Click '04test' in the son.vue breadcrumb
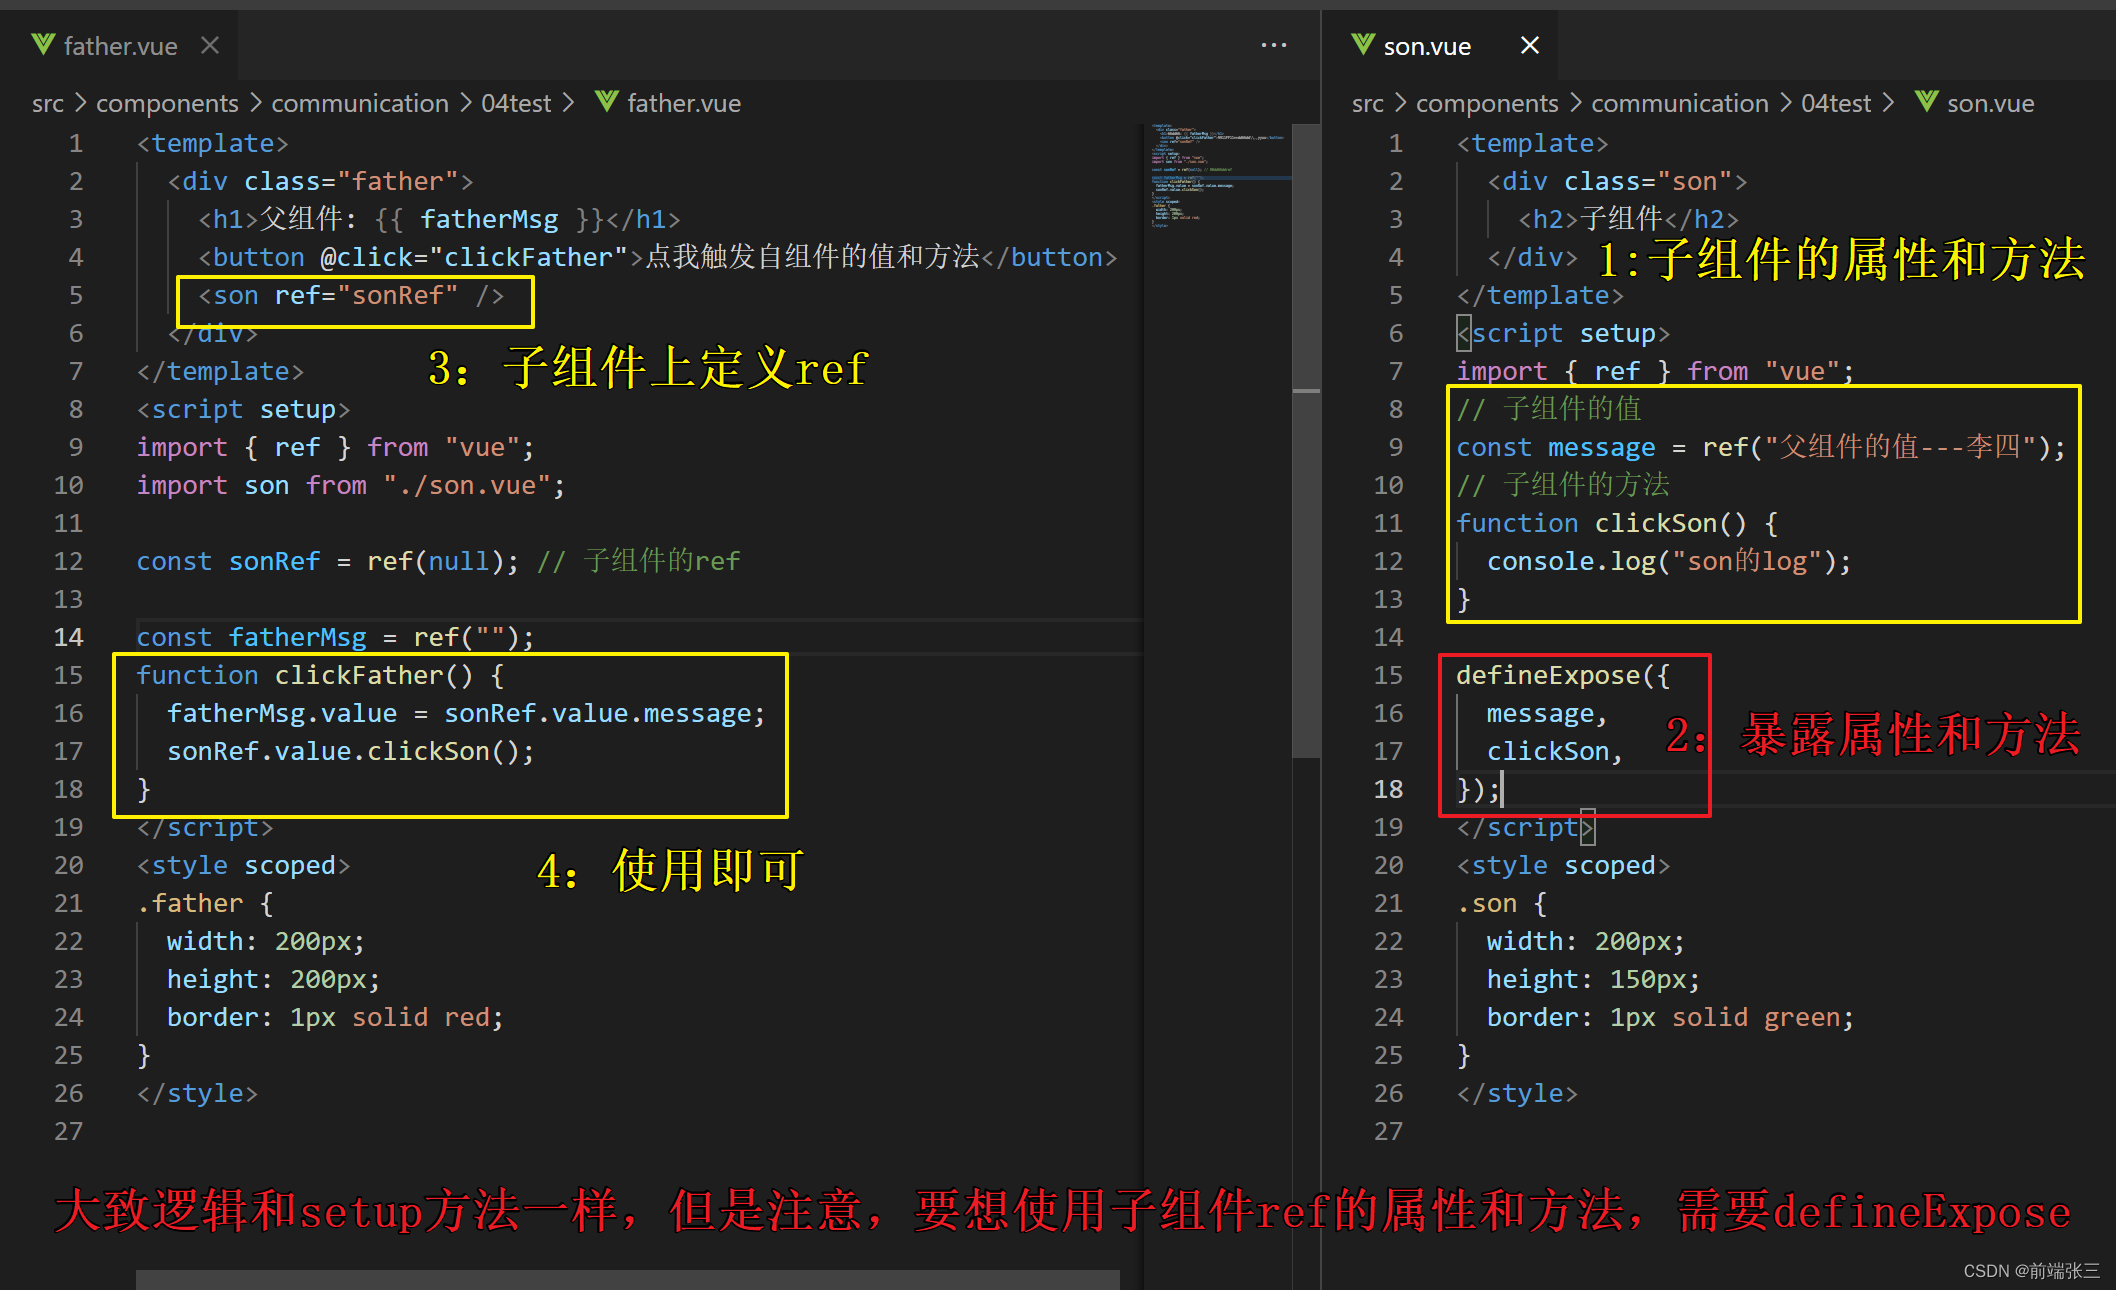This screenshot has height=1290, width=2116. coord(1836,103)
